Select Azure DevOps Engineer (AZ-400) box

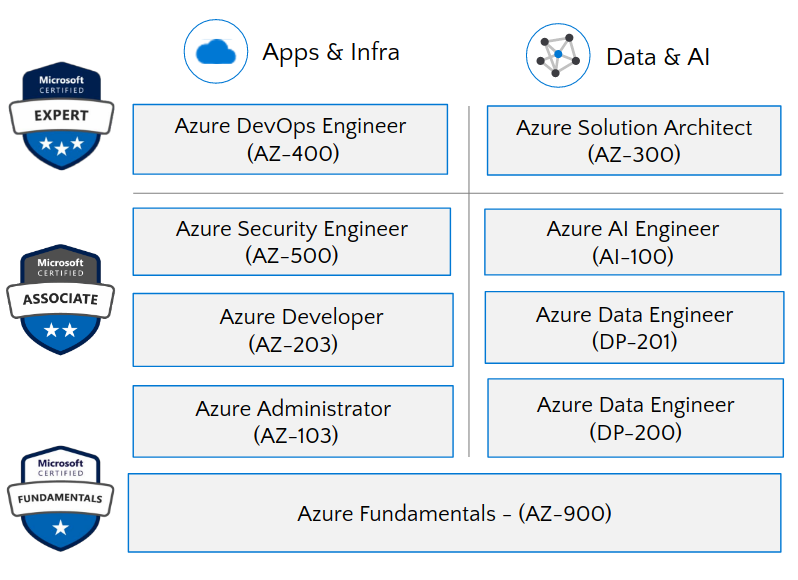[x=290, y=139]
